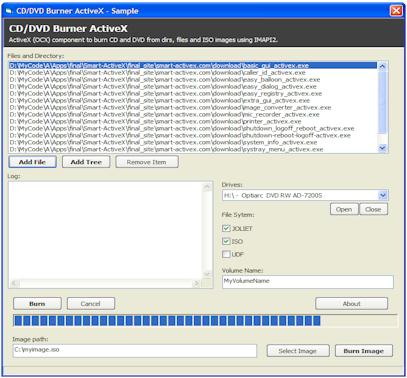Select the shutdown_logoff_reboot_activex.exe file row
Image resolution: width=407 pixels, height=378 pixels.
(193, 128)
